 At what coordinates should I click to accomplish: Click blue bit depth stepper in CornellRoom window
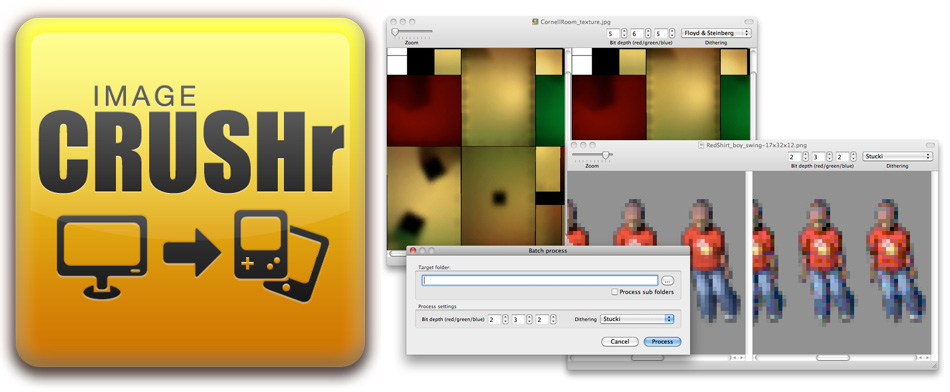click(x=673, y=33)
